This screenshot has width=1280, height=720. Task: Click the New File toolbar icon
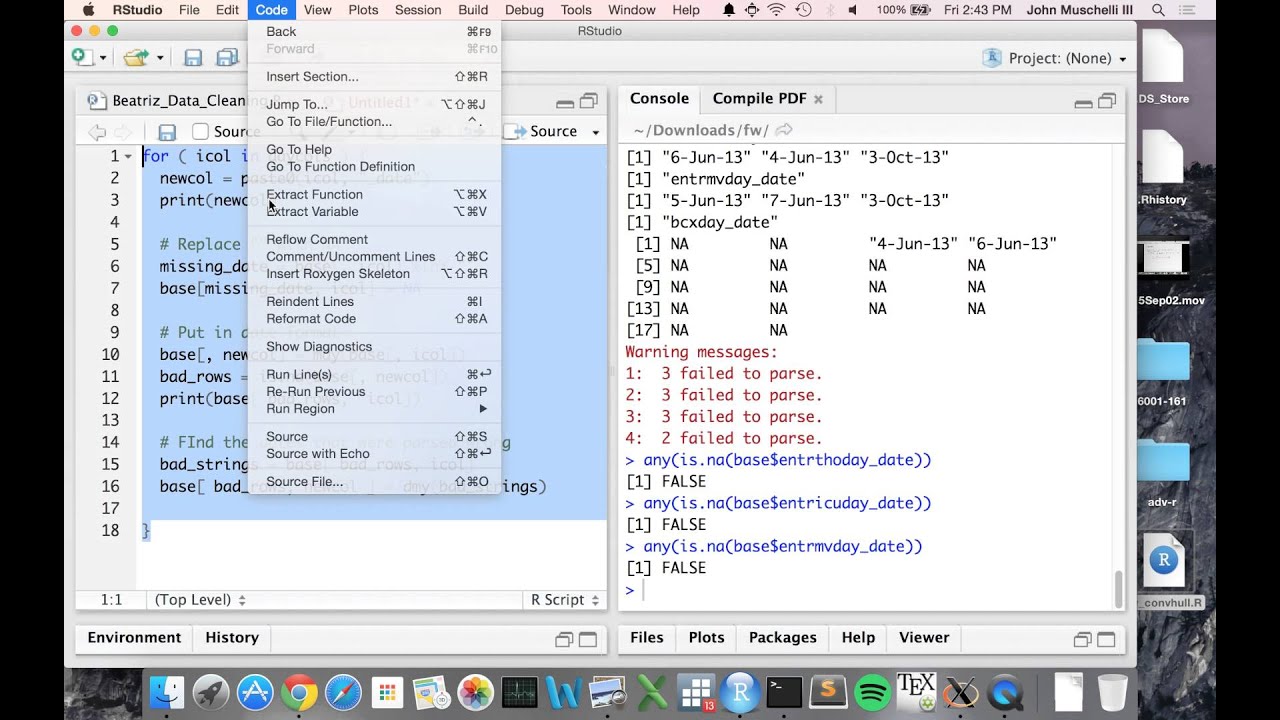[83, 57]
